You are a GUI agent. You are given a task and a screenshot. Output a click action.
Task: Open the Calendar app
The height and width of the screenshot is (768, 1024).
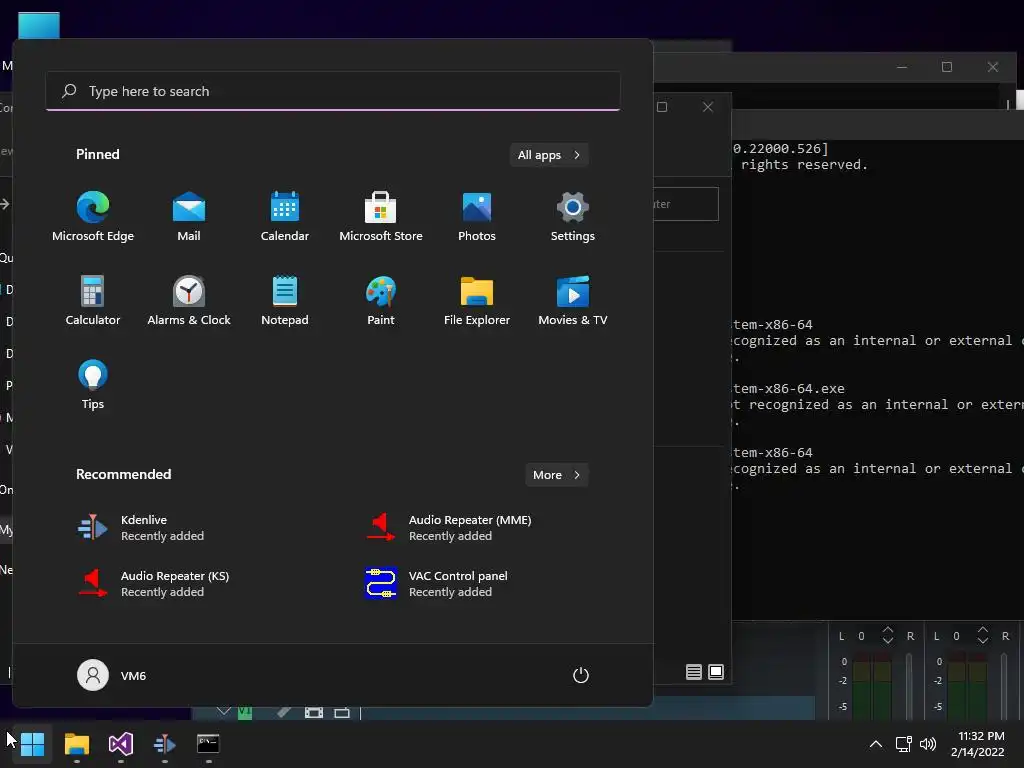(285, 217)
